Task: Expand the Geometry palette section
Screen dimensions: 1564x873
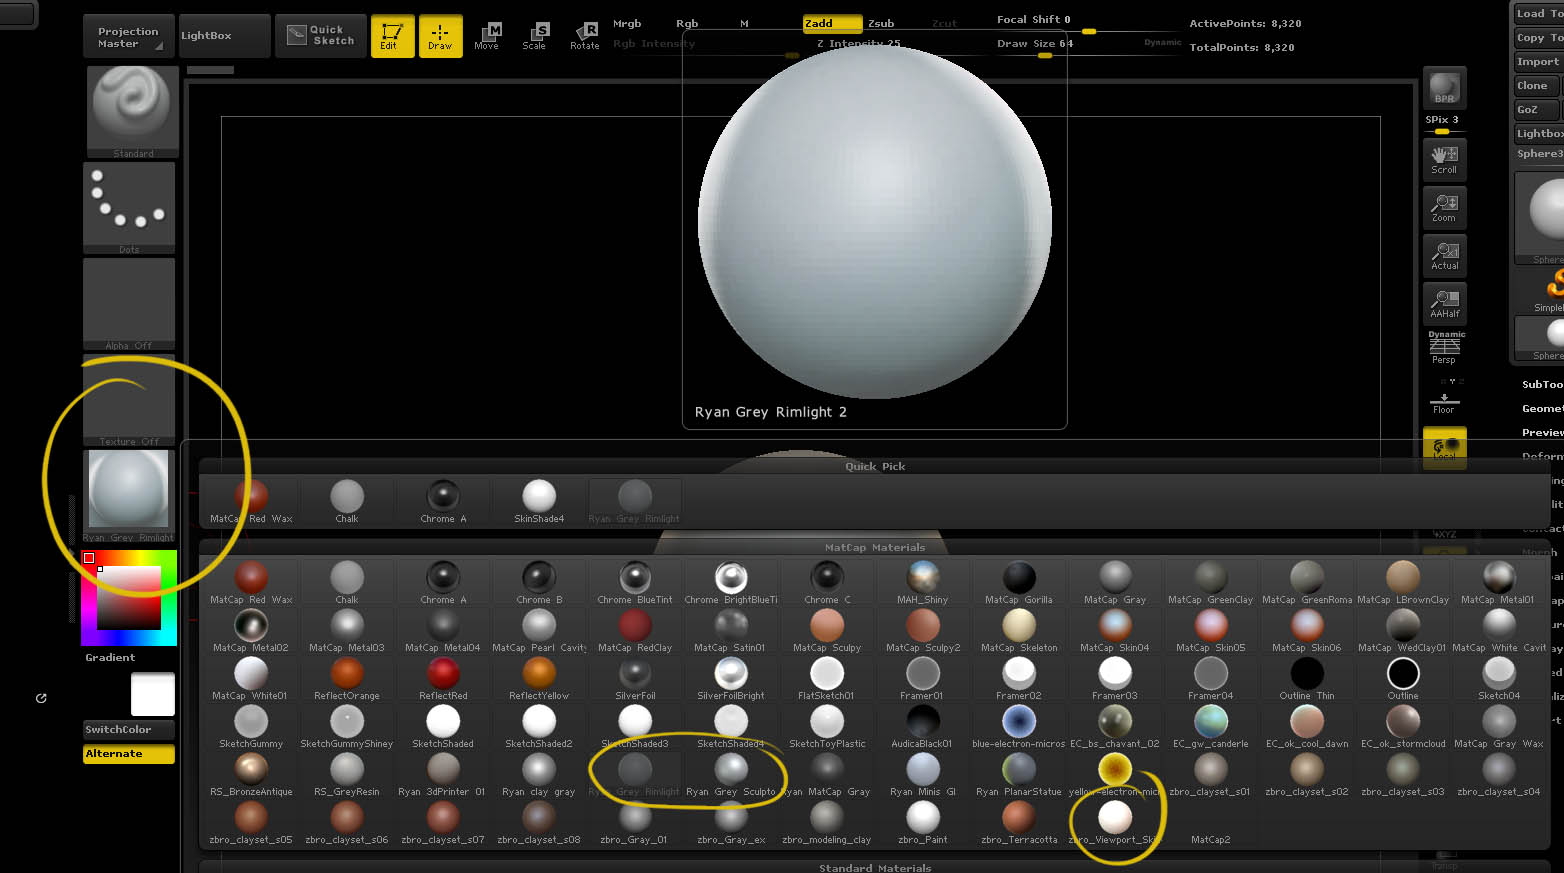Action: coord(1542,409)
